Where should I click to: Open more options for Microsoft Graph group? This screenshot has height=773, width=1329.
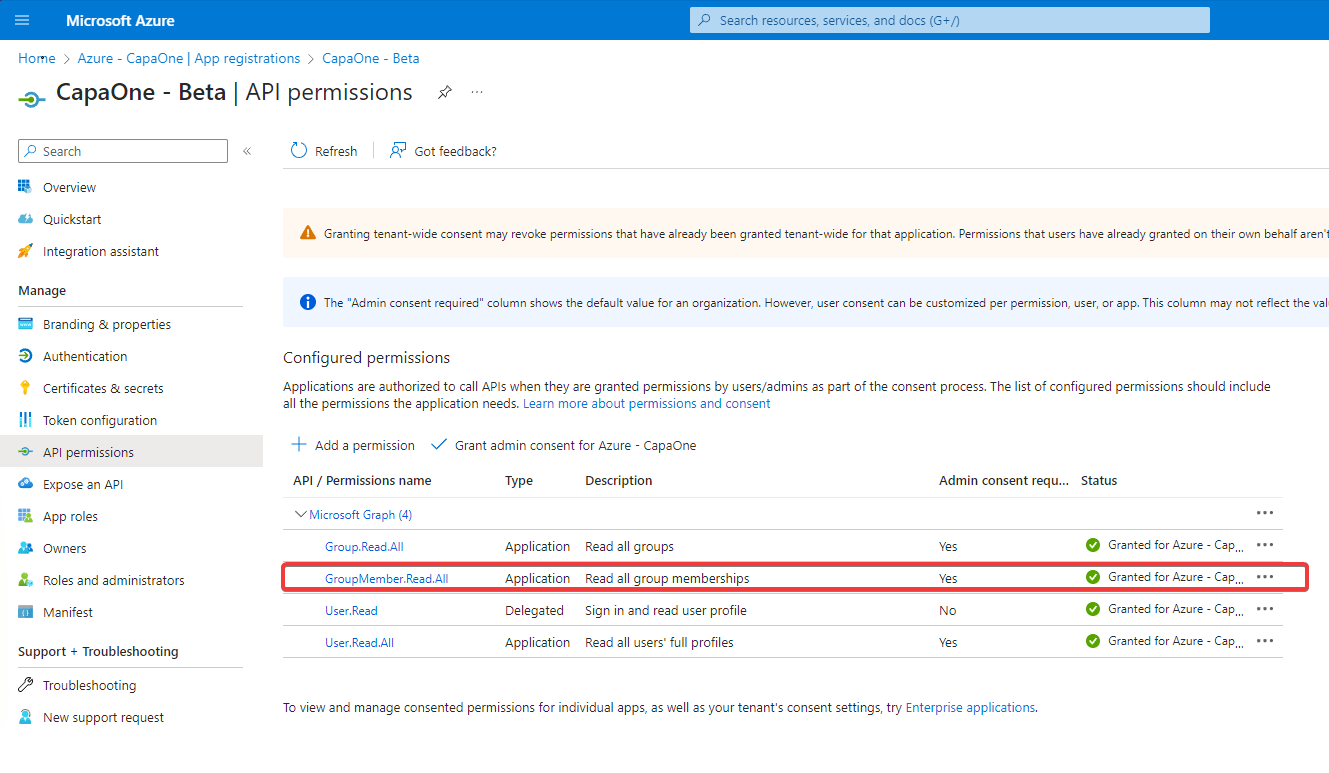1265,513
